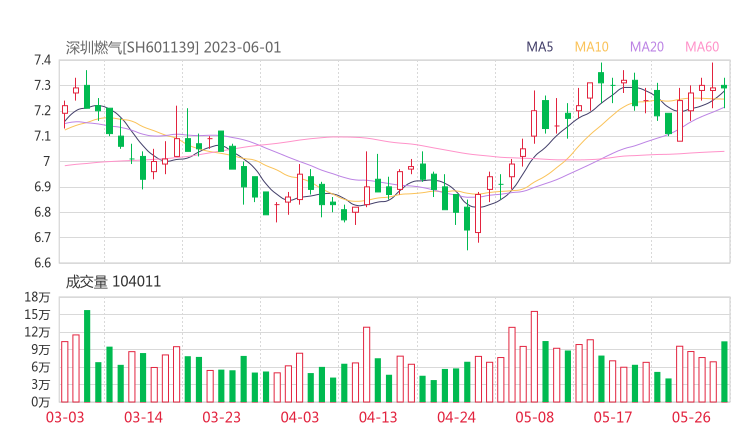Toggle the MA5 legend label
The height and width of the screenshot is (440, 740).
[540, 47]
